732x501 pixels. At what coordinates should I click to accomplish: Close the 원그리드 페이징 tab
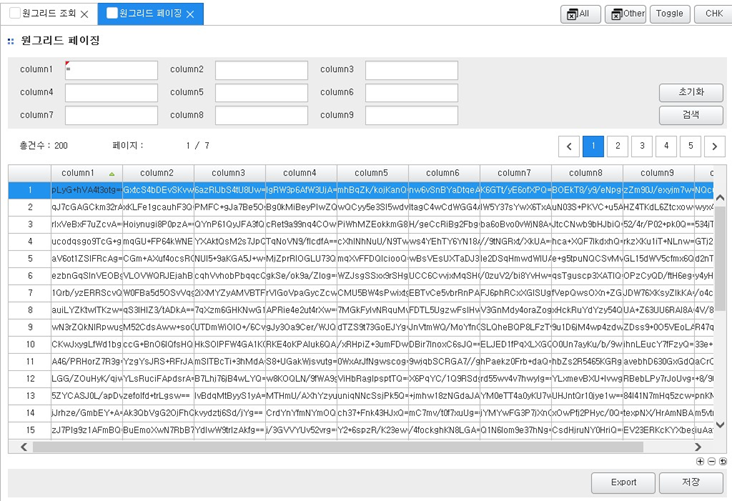[190, 14]
